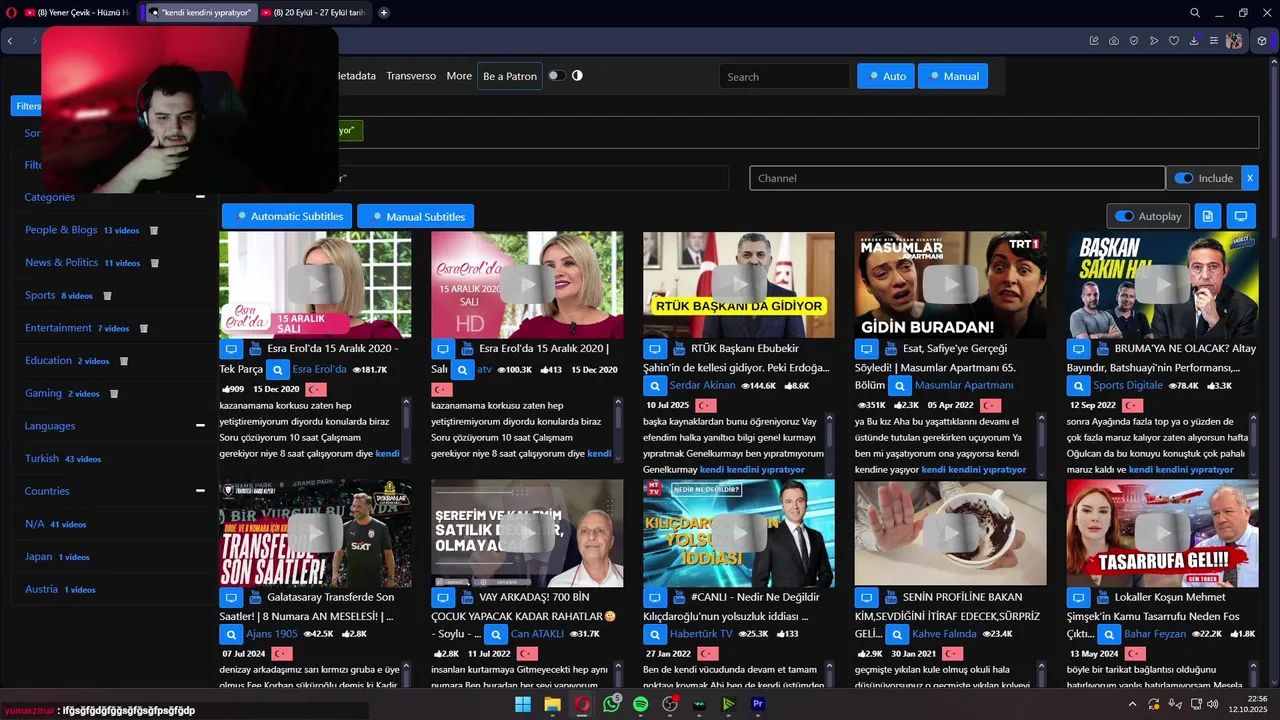
Task: Open the Windows Start menu
Action: point(523,704)
